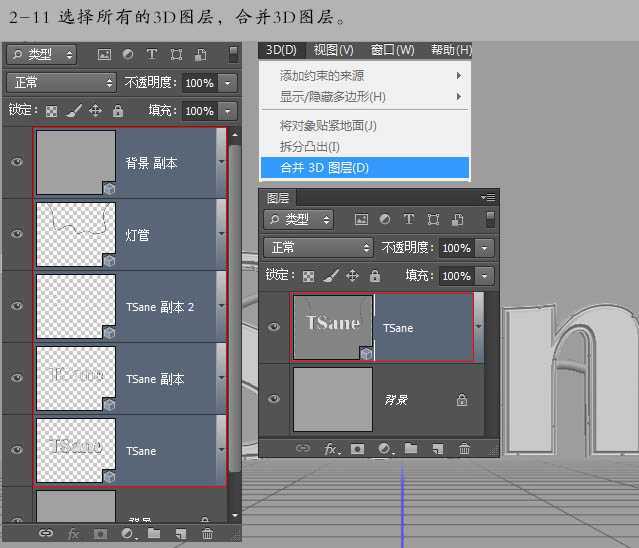
Task: Click merged TSane layer thumbnail in right panel
Action: (x=333, y=327)
